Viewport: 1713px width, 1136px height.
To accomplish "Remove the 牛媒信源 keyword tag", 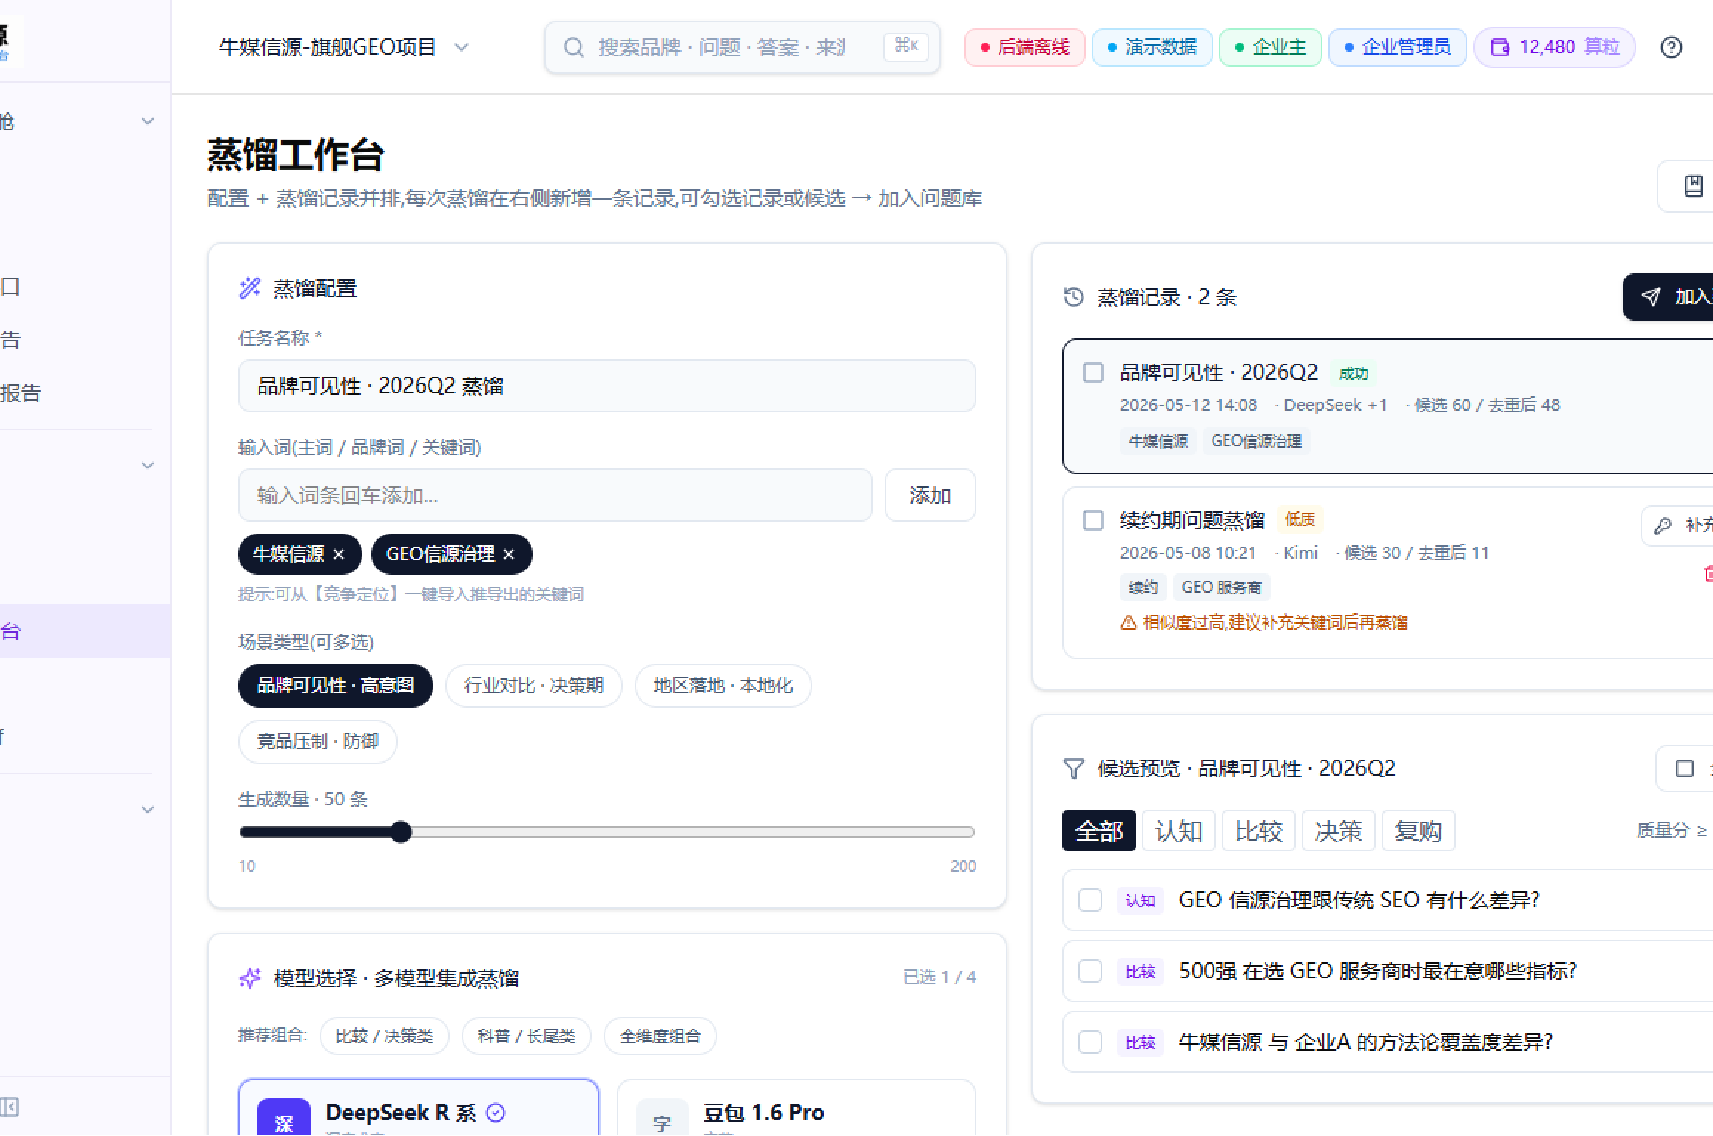I will (338, 554).
